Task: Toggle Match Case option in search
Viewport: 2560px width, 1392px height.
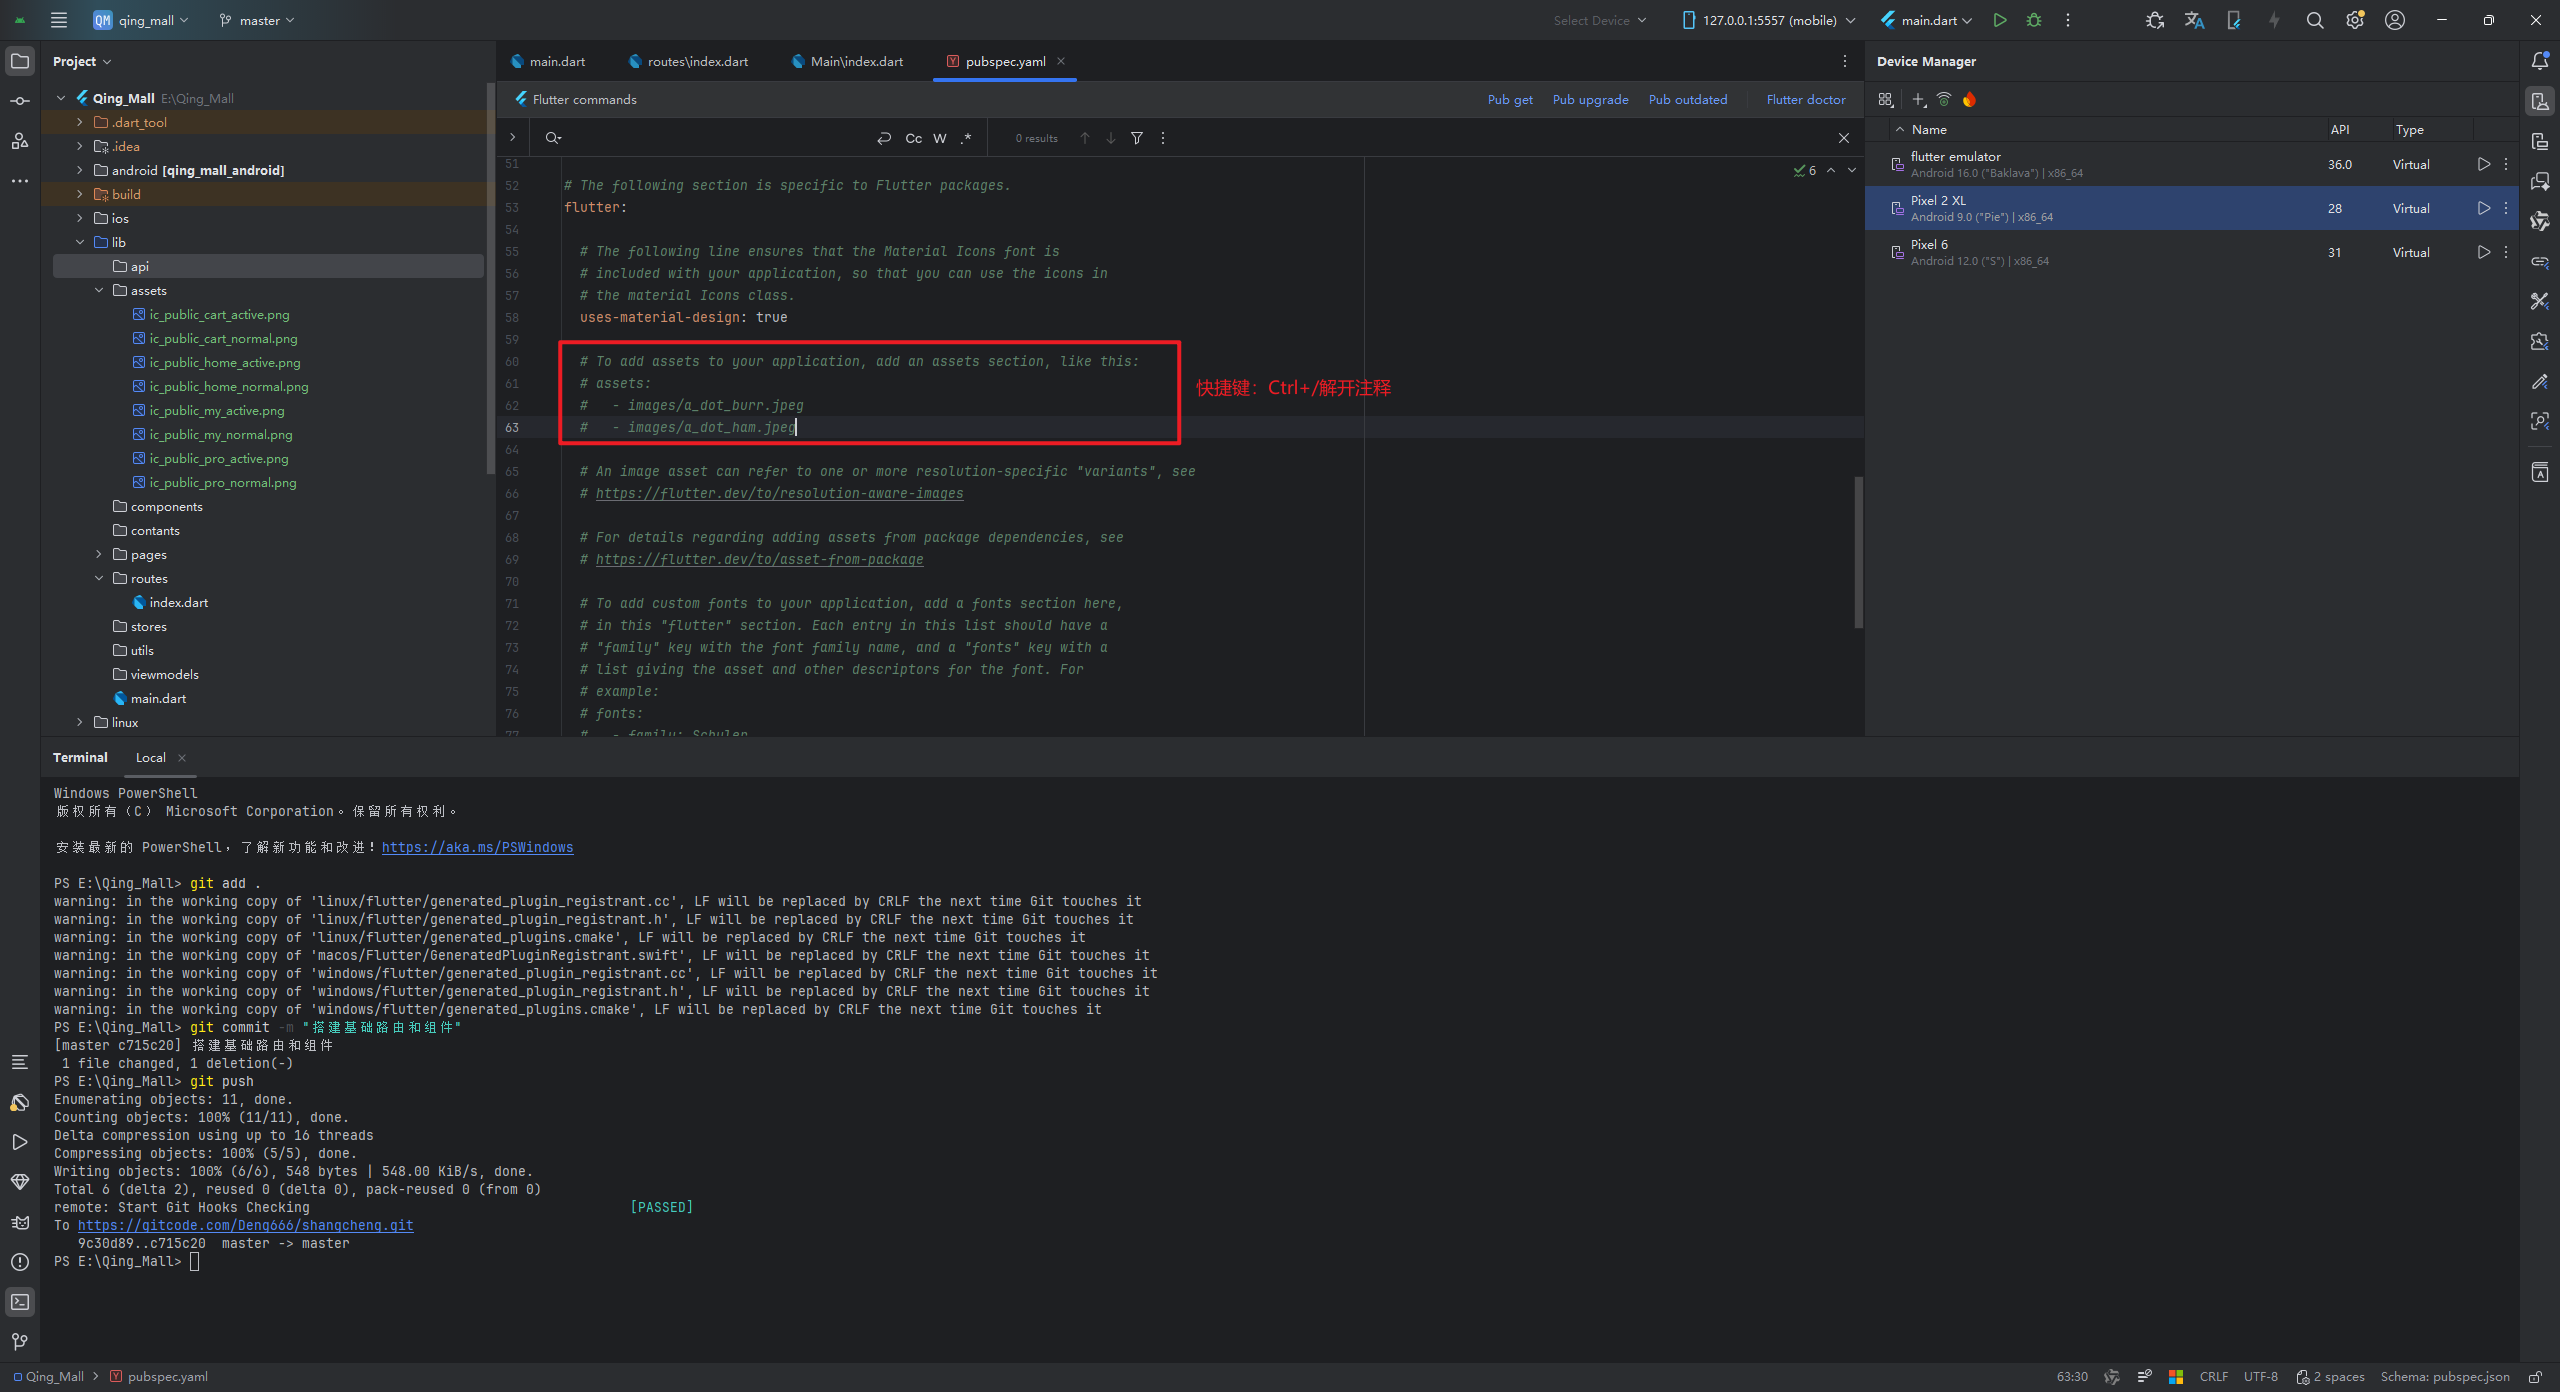Action: coord(913,138)
